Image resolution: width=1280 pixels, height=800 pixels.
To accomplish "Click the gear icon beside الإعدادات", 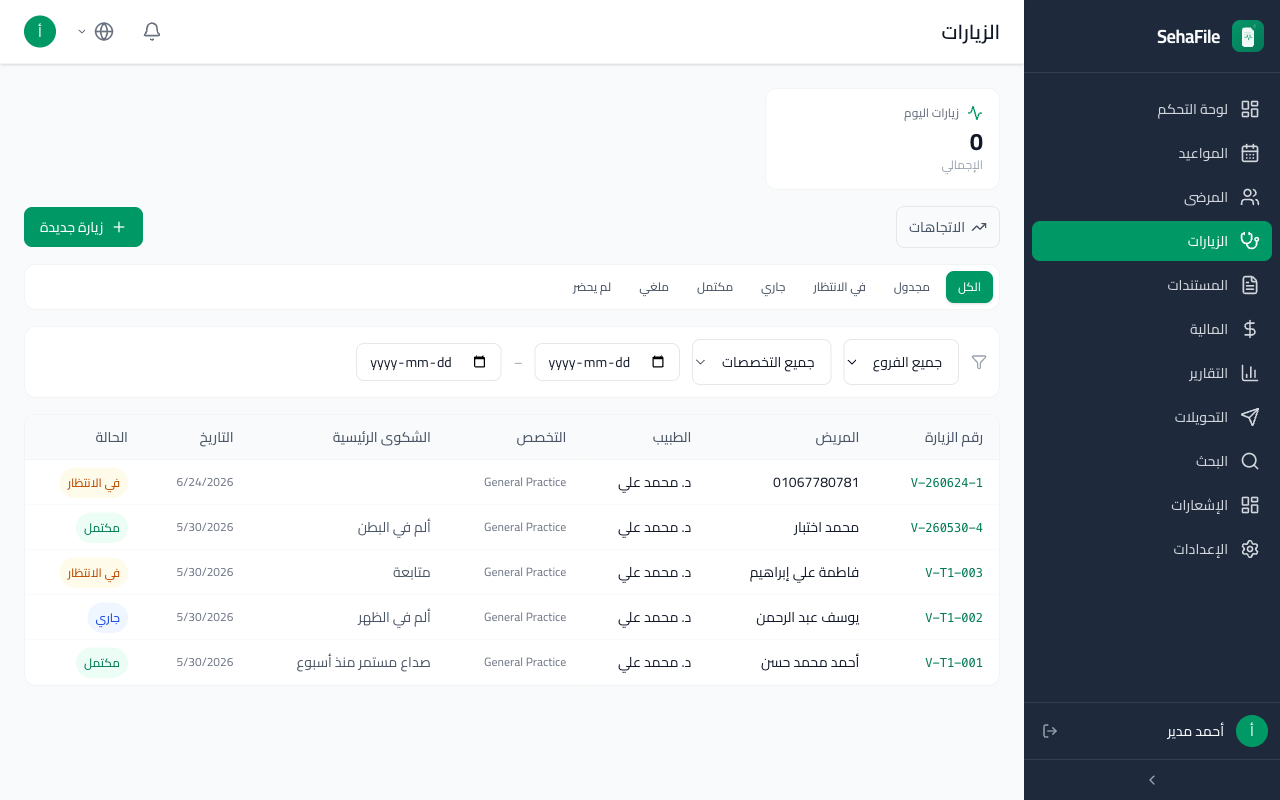I will tap(1250, 549).
